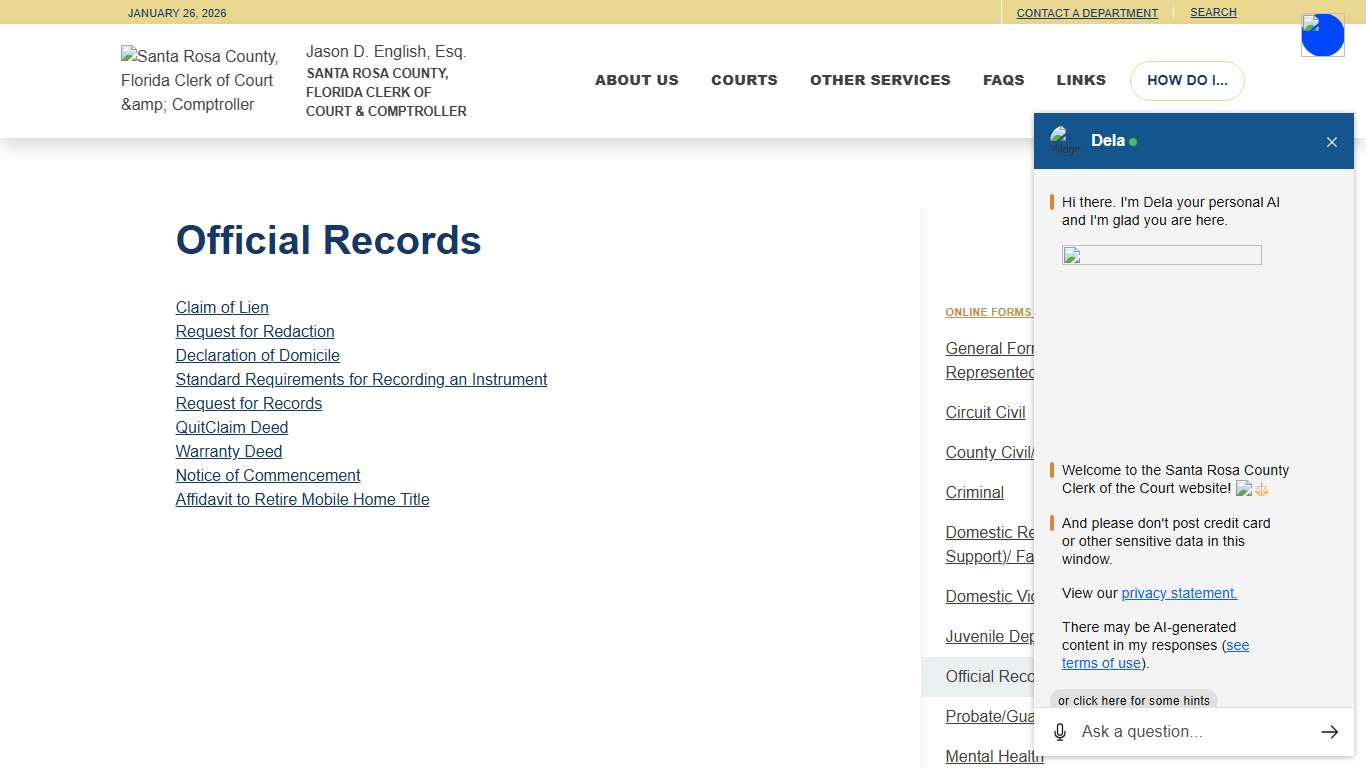Close the Dela chat window
This screenshot has height=768, width=1366.
click(x=1332, y=141)
